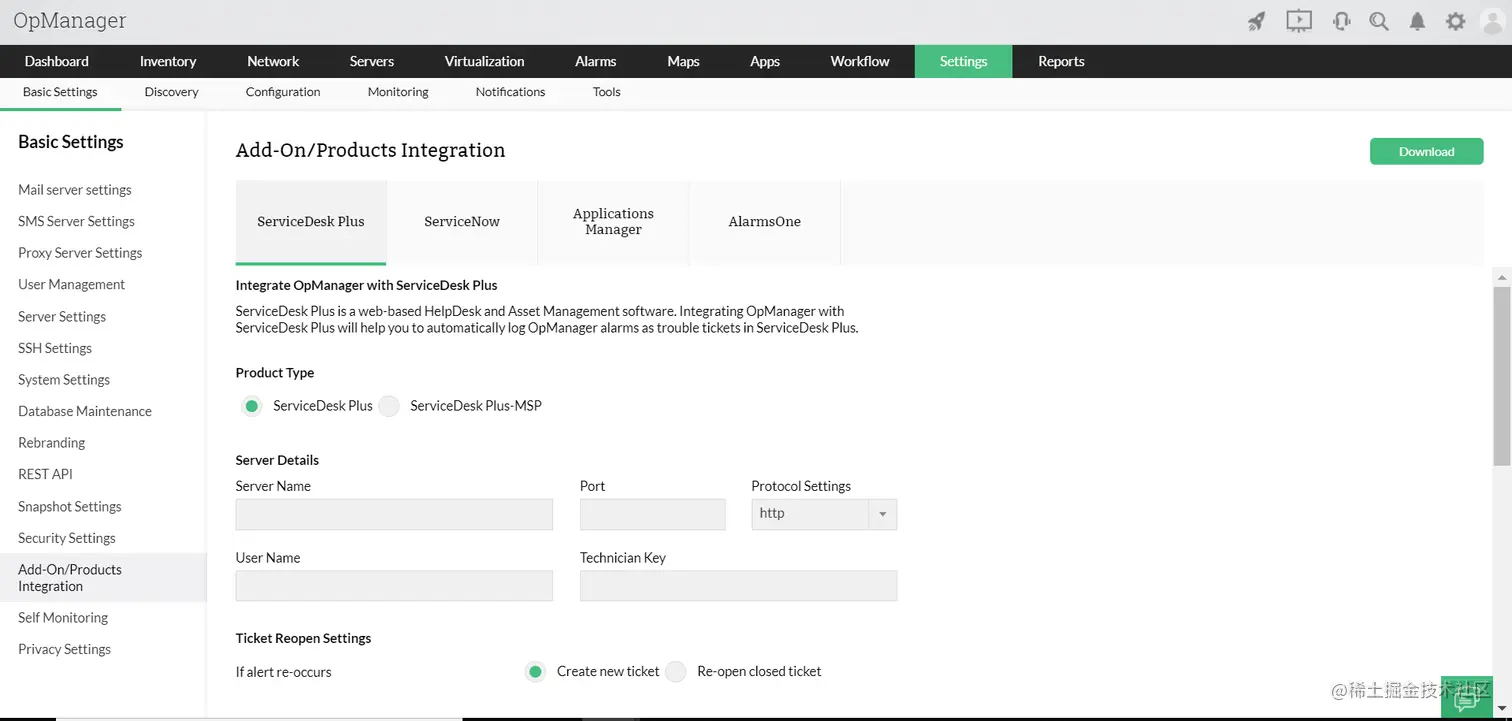Choose Re-open closed ticket option
The width and height of the screenshot is (1512, 721).
[x=676, y=671]
